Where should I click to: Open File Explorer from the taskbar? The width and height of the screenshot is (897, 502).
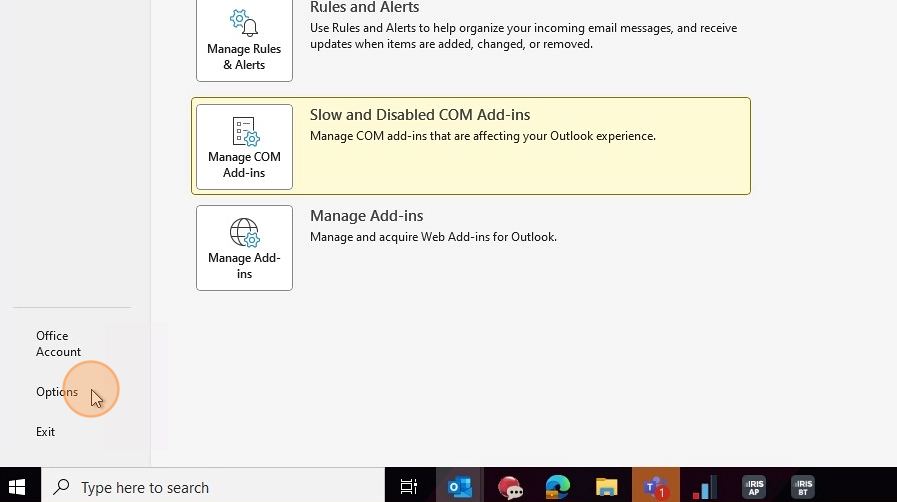[606, 487]
